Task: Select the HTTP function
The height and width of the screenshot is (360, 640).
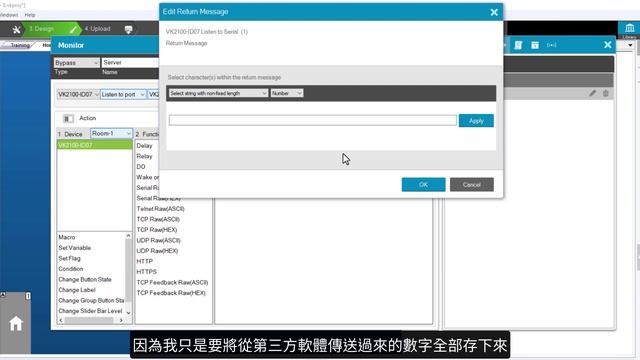Action: point(144,262)
